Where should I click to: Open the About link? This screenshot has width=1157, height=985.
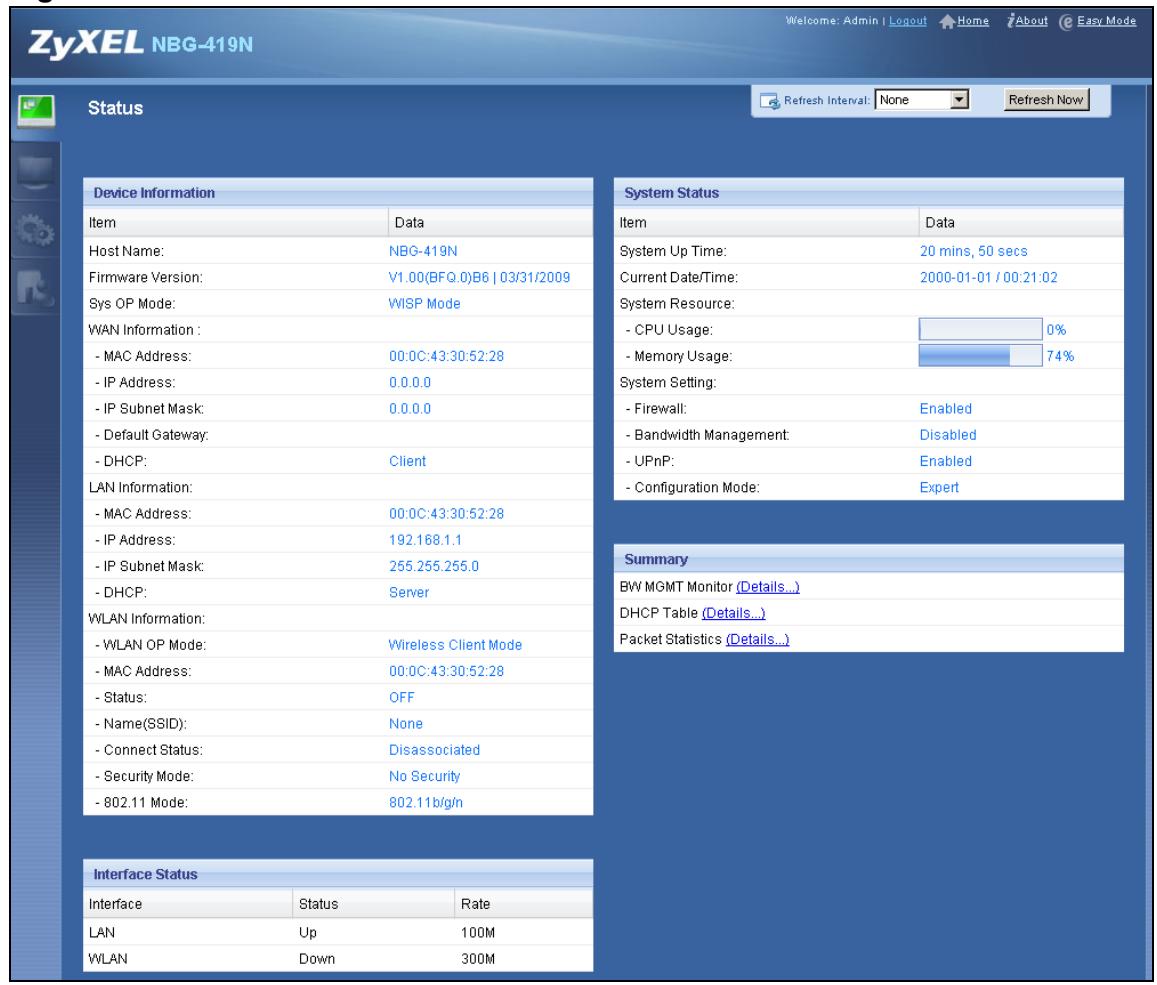1032,21
